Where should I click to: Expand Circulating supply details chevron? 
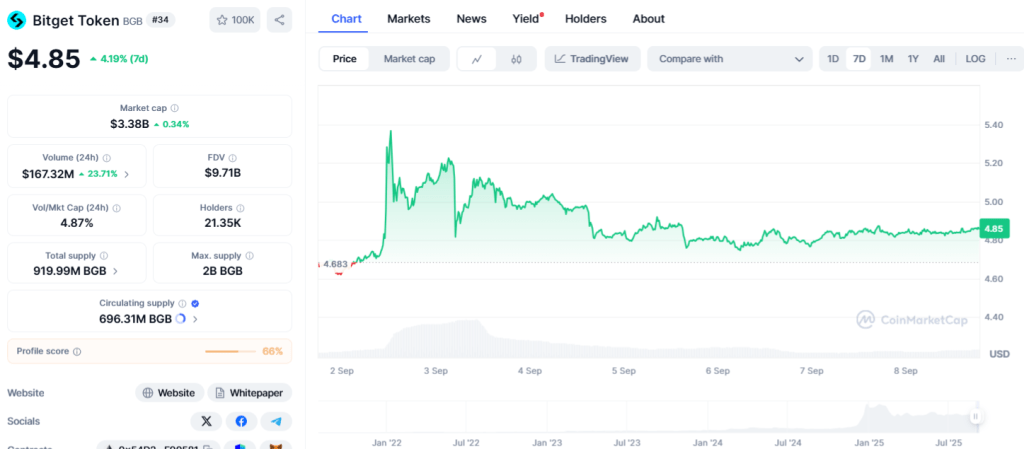point(195,319)
